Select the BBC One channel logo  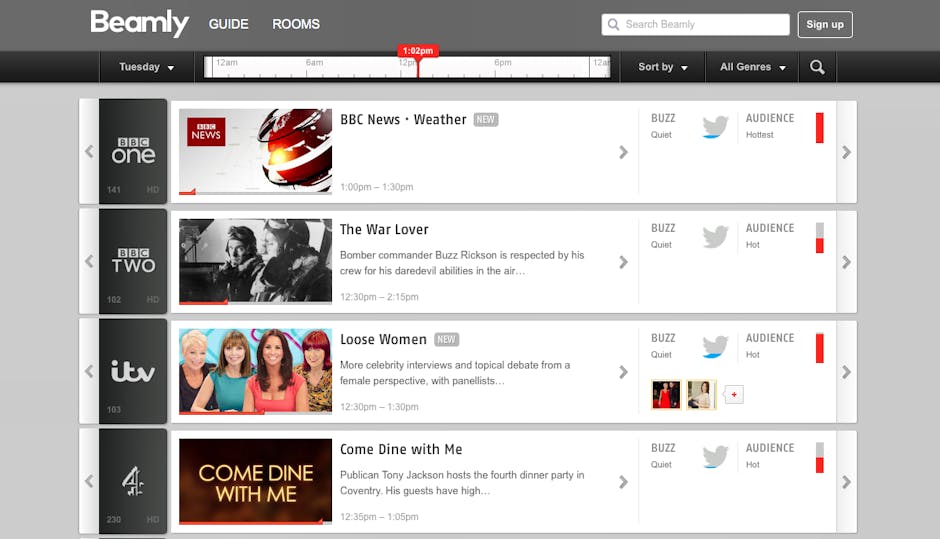pyautogui.click(x=133, y=150)
